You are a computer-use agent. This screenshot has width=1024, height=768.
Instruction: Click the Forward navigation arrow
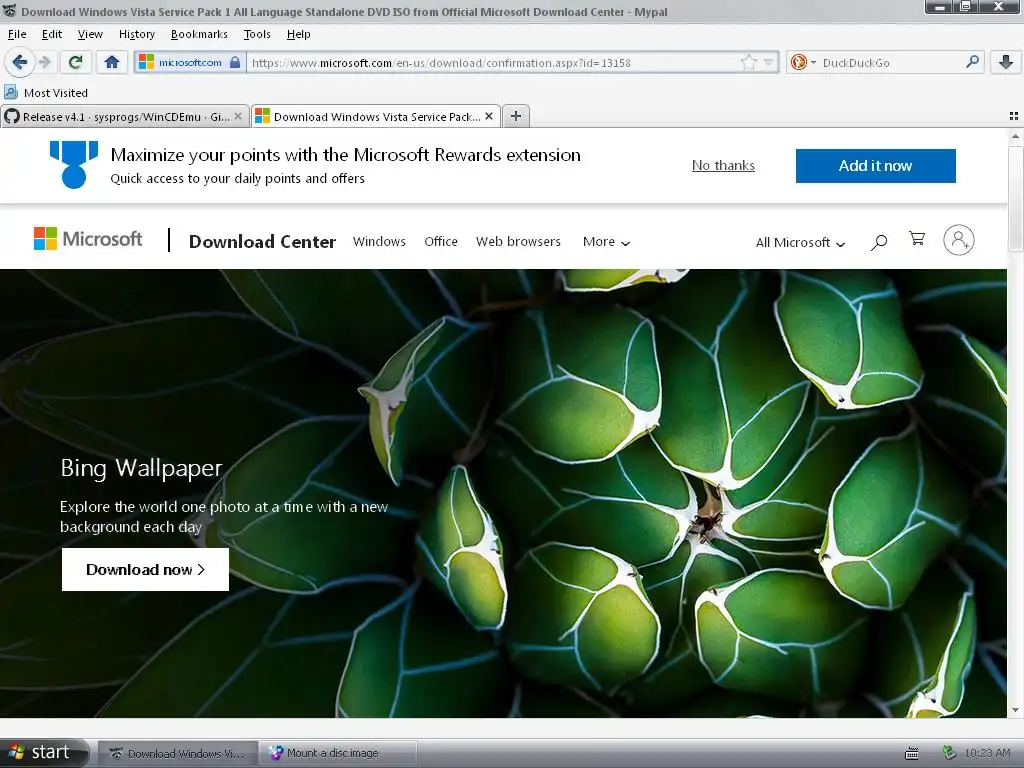45,62
